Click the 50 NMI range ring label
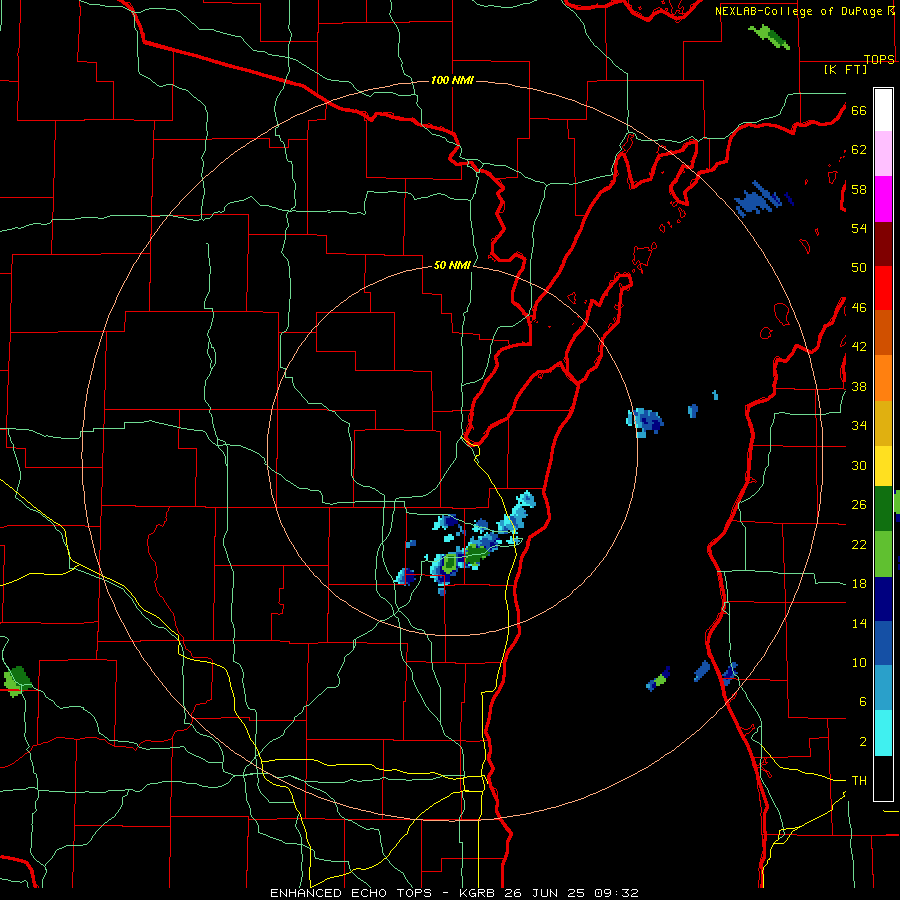Viewport: 900px width, 900px height. [452, 265]
